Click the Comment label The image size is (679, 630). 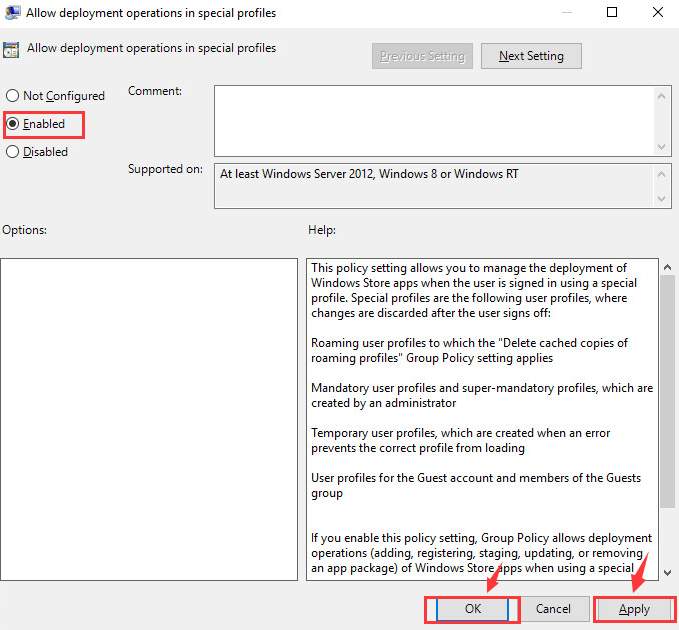(155, 91)
